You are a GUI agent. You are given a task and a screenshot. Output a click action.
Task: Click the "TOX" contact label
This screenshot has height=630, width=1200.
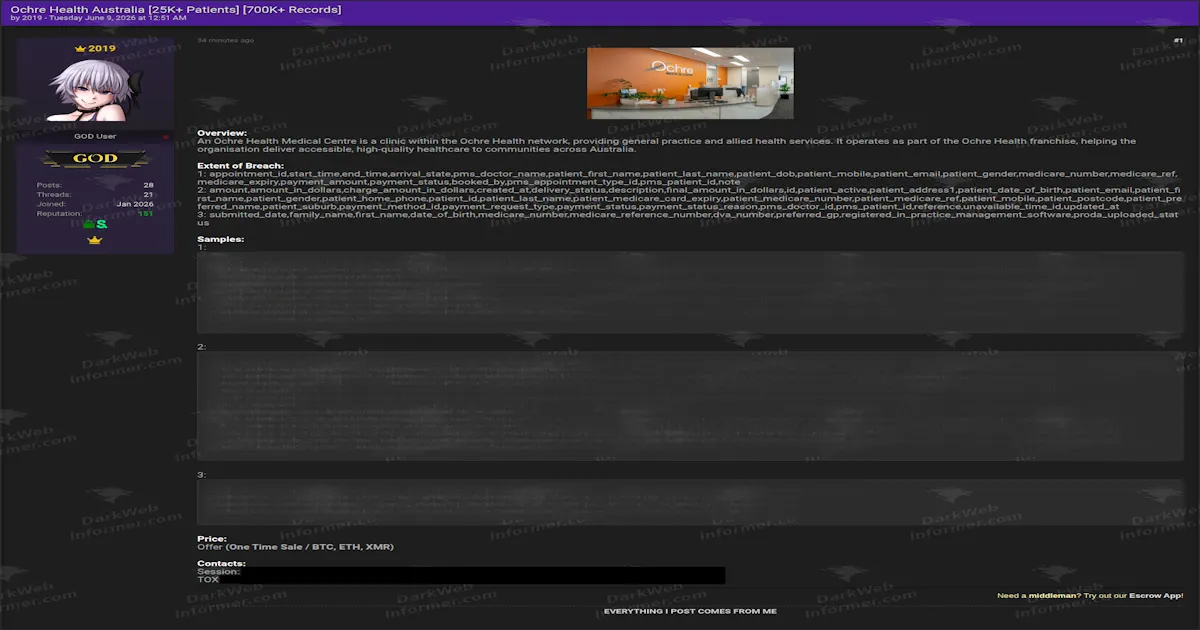pyautogui.click(x=208, y=579)
